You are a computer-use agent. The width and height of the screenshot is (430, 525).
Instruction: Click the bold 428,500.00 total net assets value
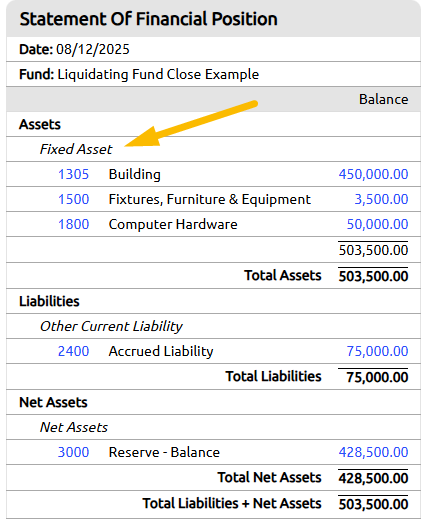[x=373, y=478]
